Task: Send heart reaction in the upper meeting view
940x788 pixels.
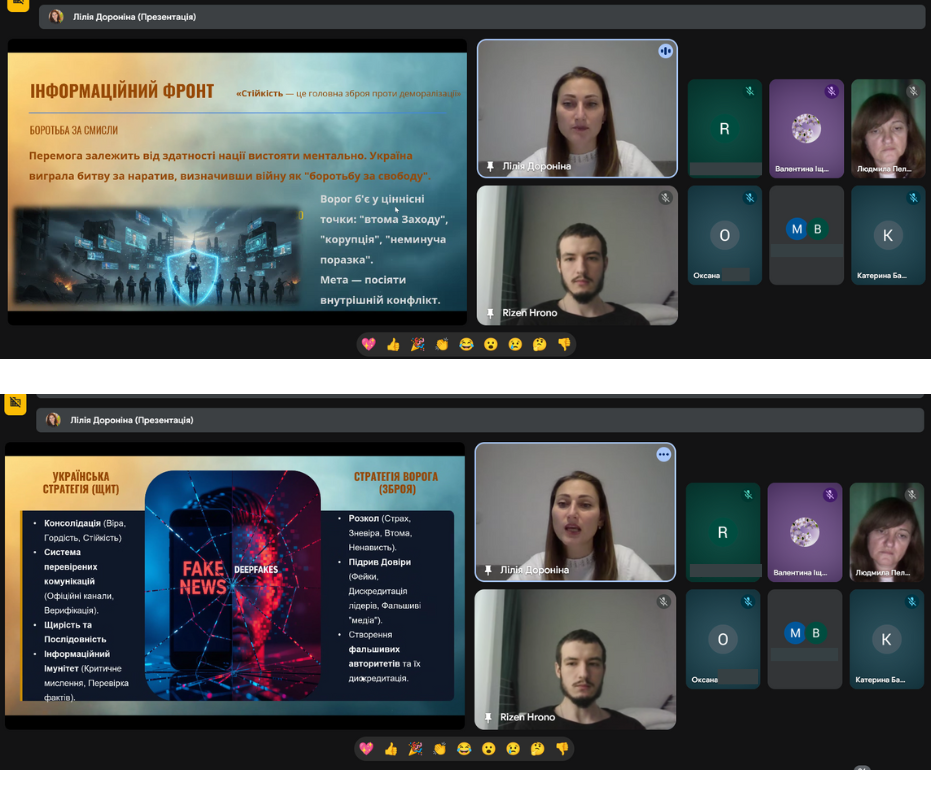Action: [368, 344]
